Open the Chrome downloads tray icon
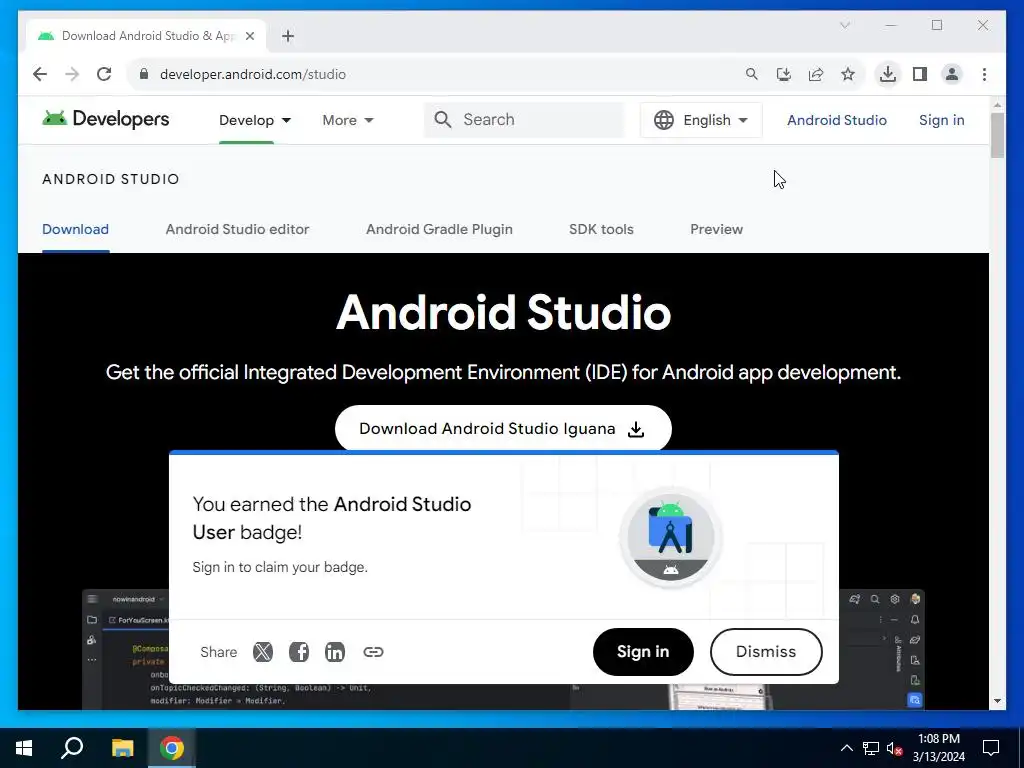1024x768 pixels. click(x=888, y=74)
